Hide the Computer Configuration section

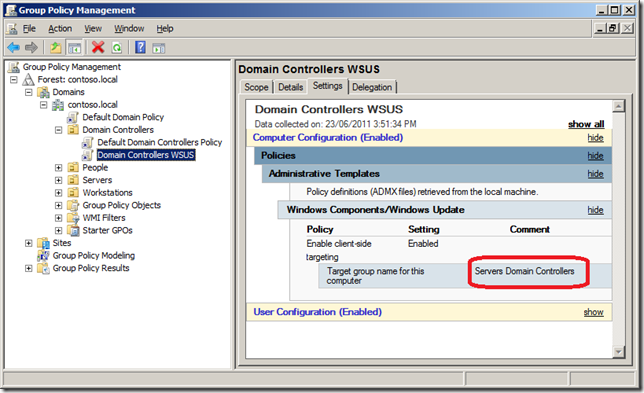pos(596,138)
